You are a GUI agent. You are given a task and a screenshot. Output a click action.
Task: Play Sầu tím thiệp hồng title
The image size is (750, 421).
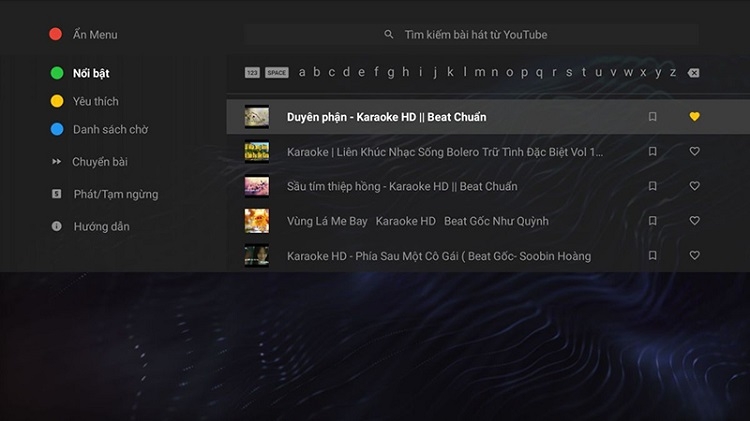click(x=402, y=186)
